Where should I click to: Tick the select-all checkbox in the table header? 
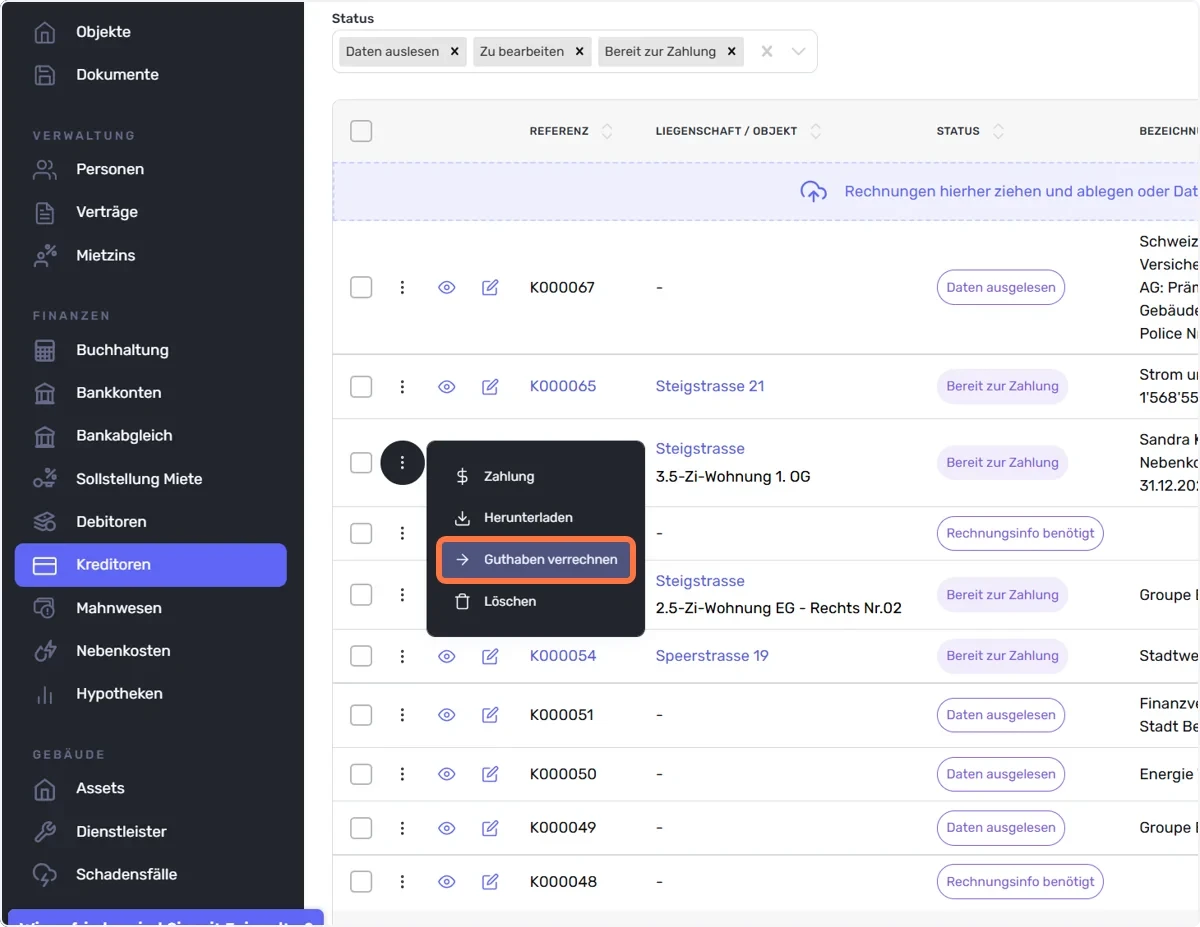(361, 131)
